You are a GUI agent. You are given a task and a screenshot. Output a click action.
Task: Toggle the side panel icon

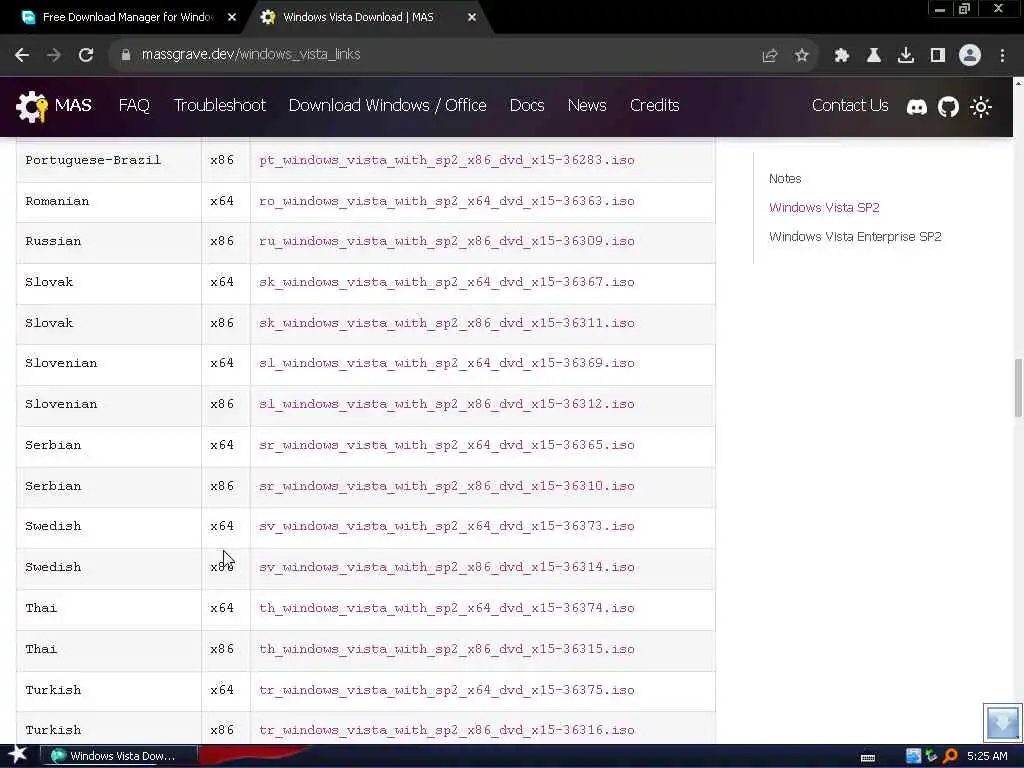(938, 56)
